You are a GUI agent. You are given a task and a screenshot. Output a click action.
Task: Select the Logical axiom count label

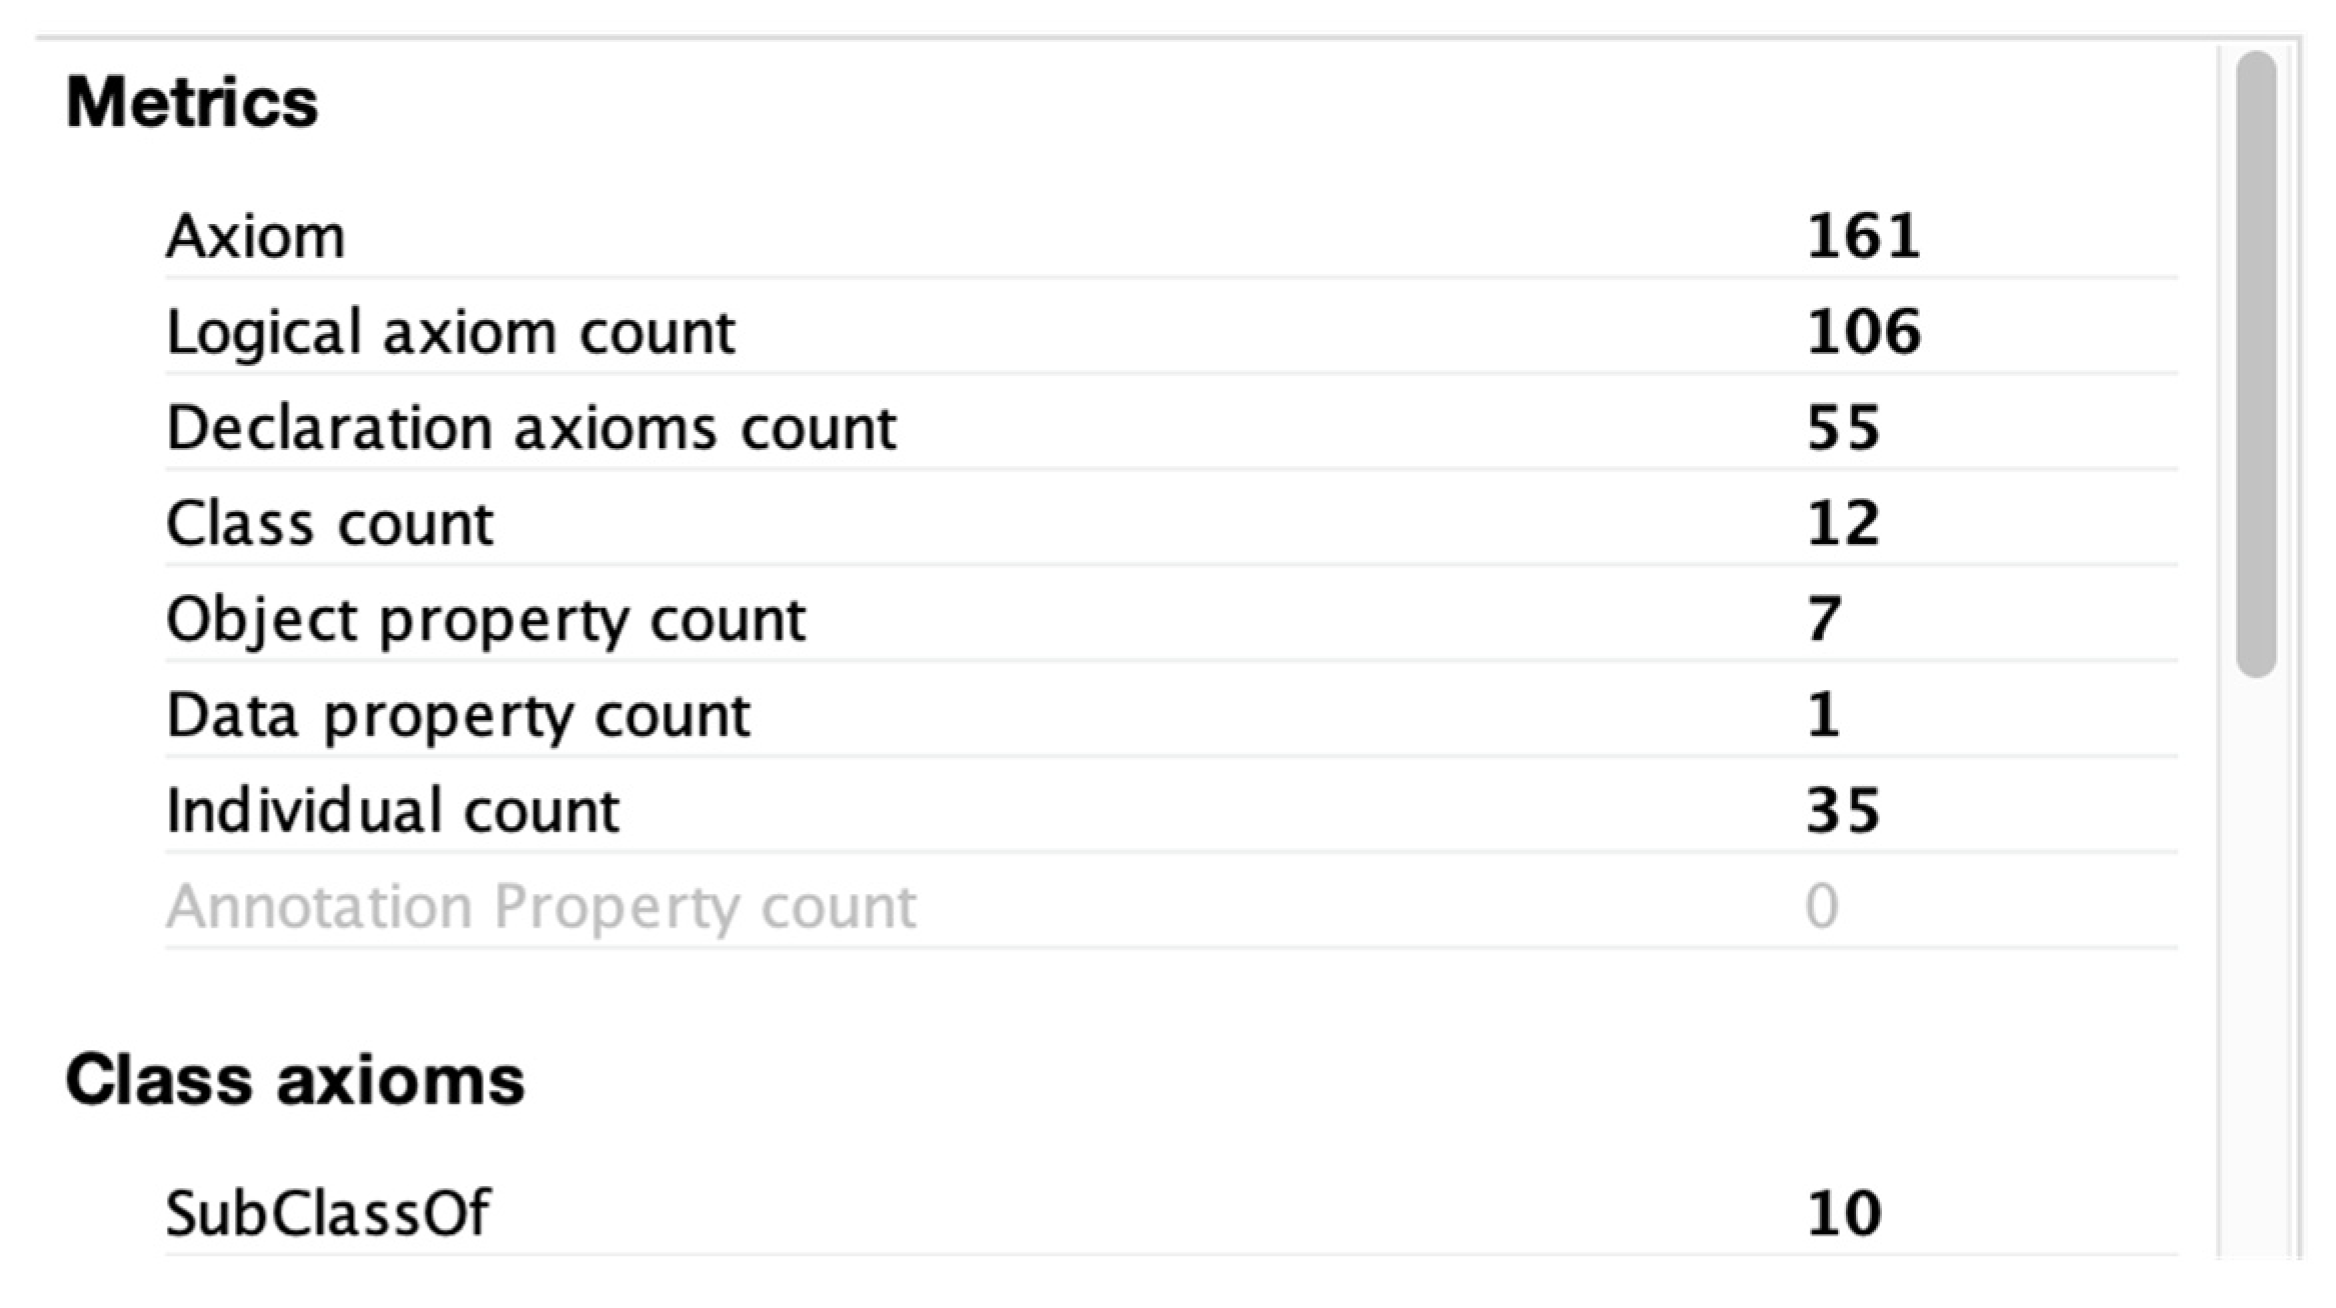point(450,332)
